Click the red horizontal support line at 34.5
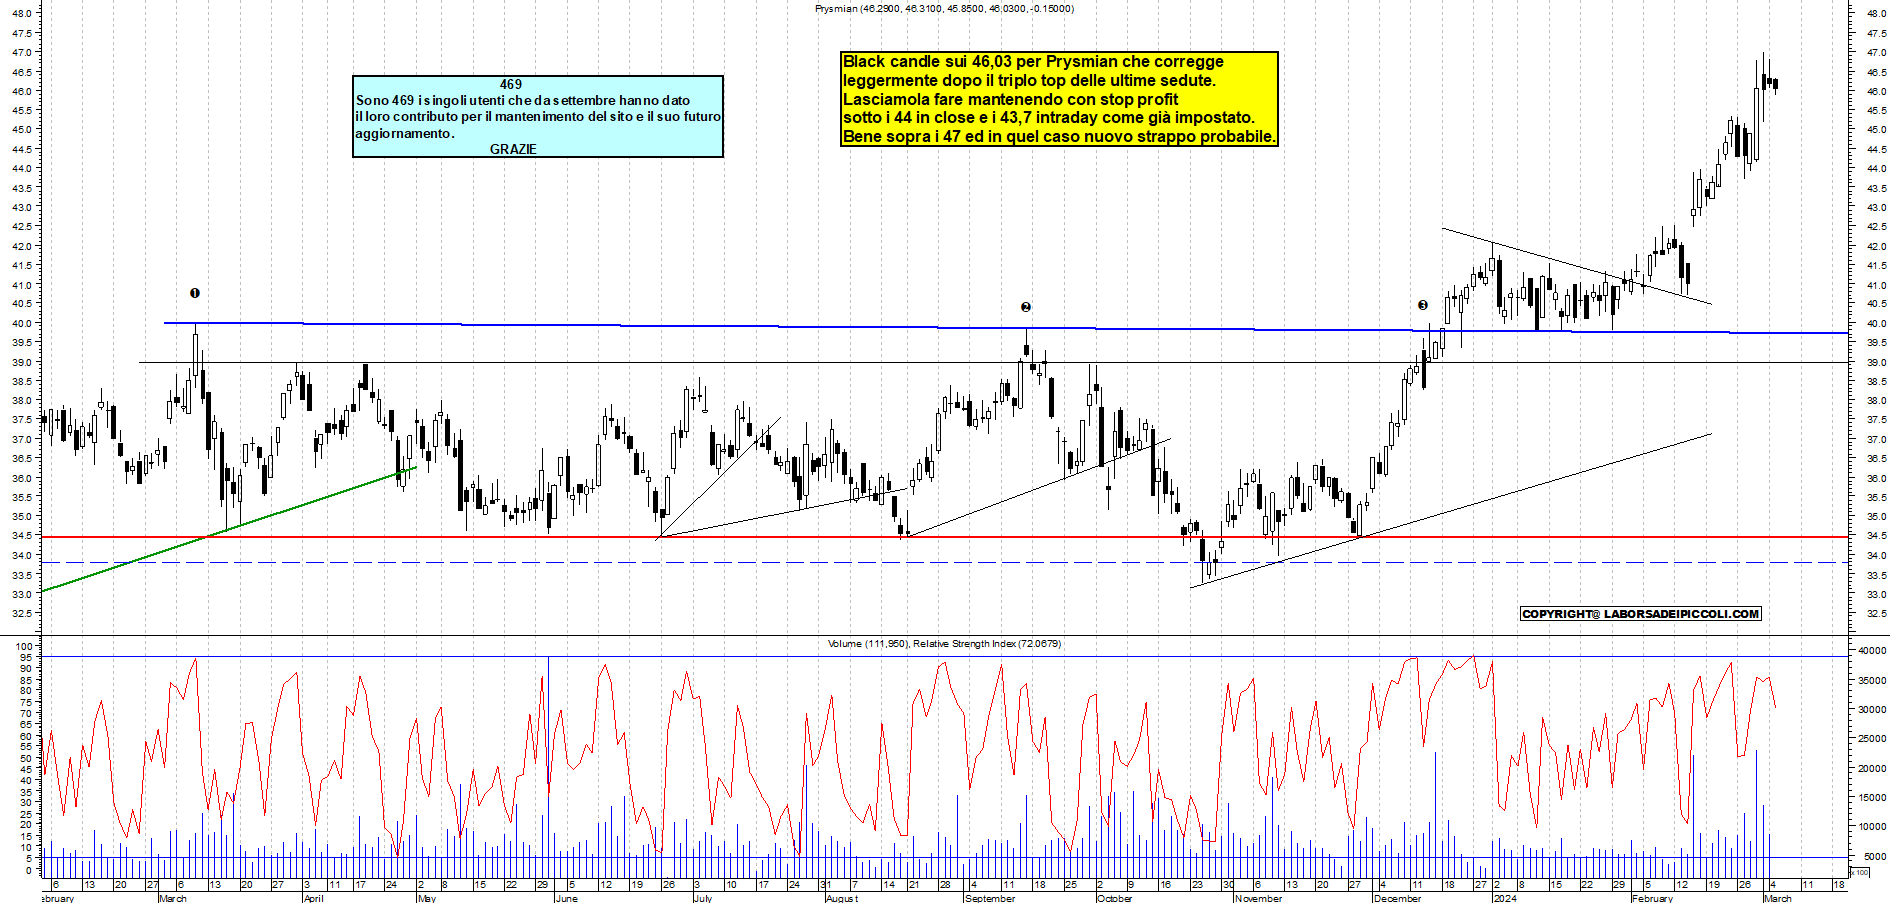The height and width of the screenshot is (903, 1890). 944,537
